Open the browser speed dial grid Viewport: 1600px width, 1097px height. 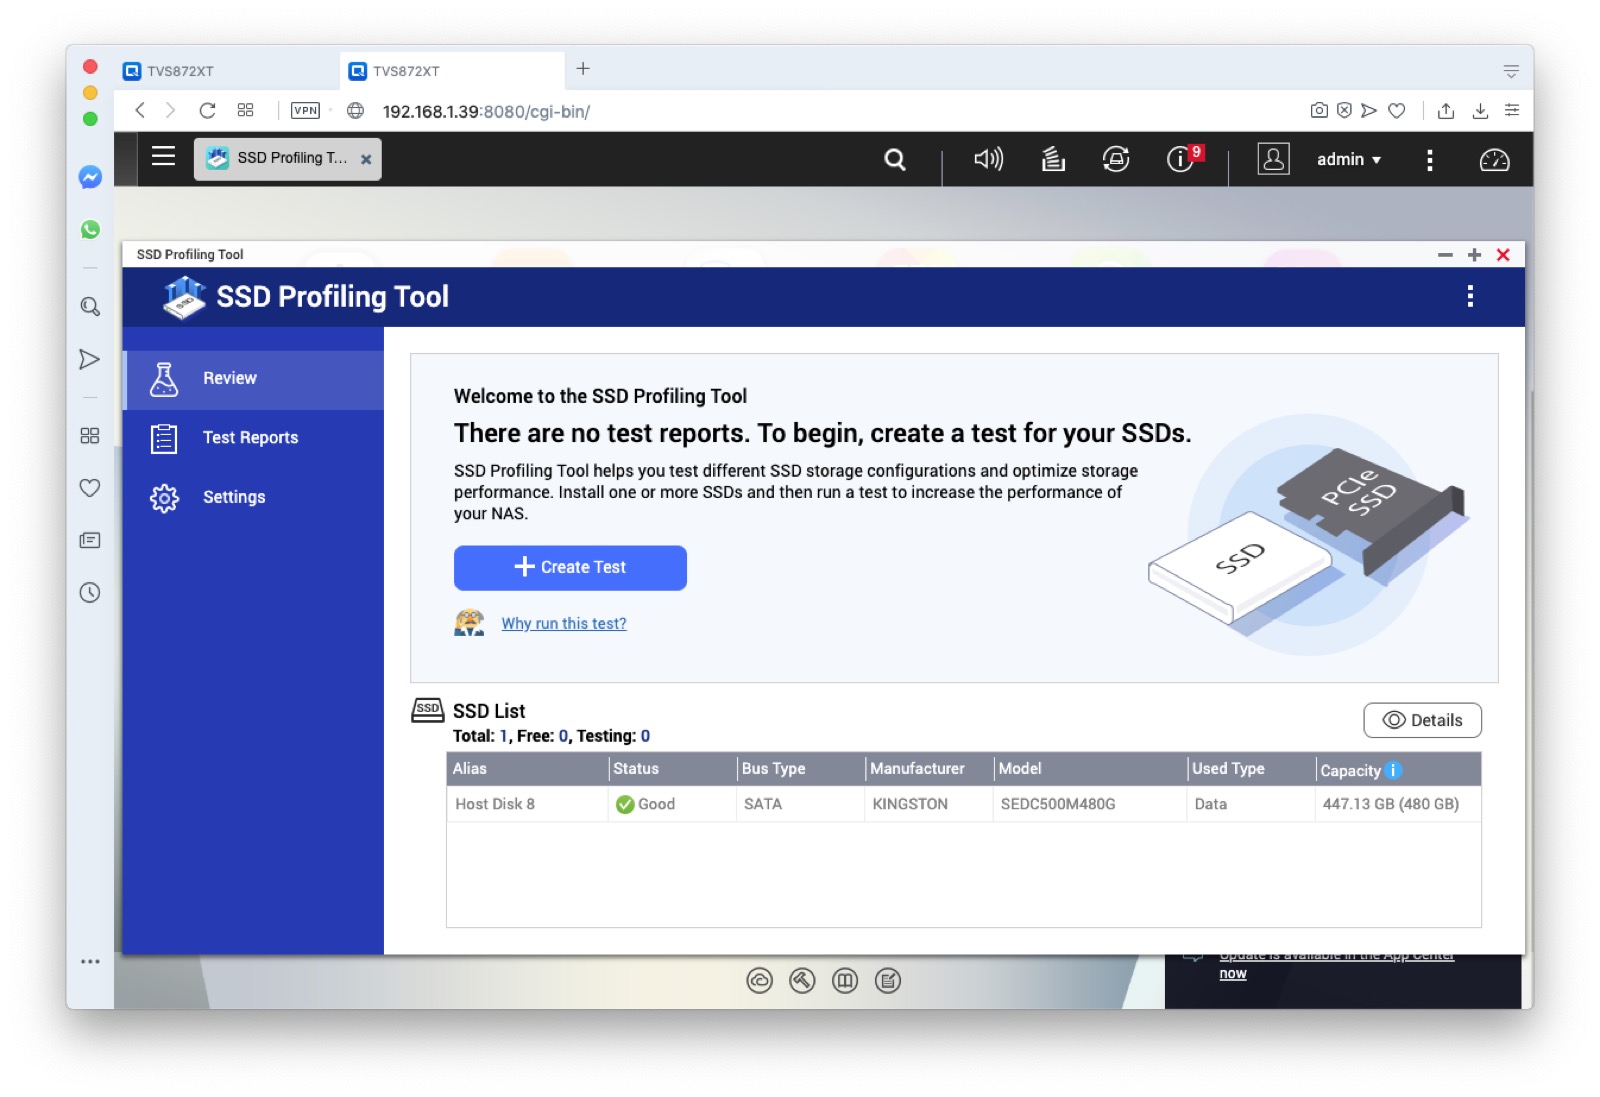pos(245,111)
